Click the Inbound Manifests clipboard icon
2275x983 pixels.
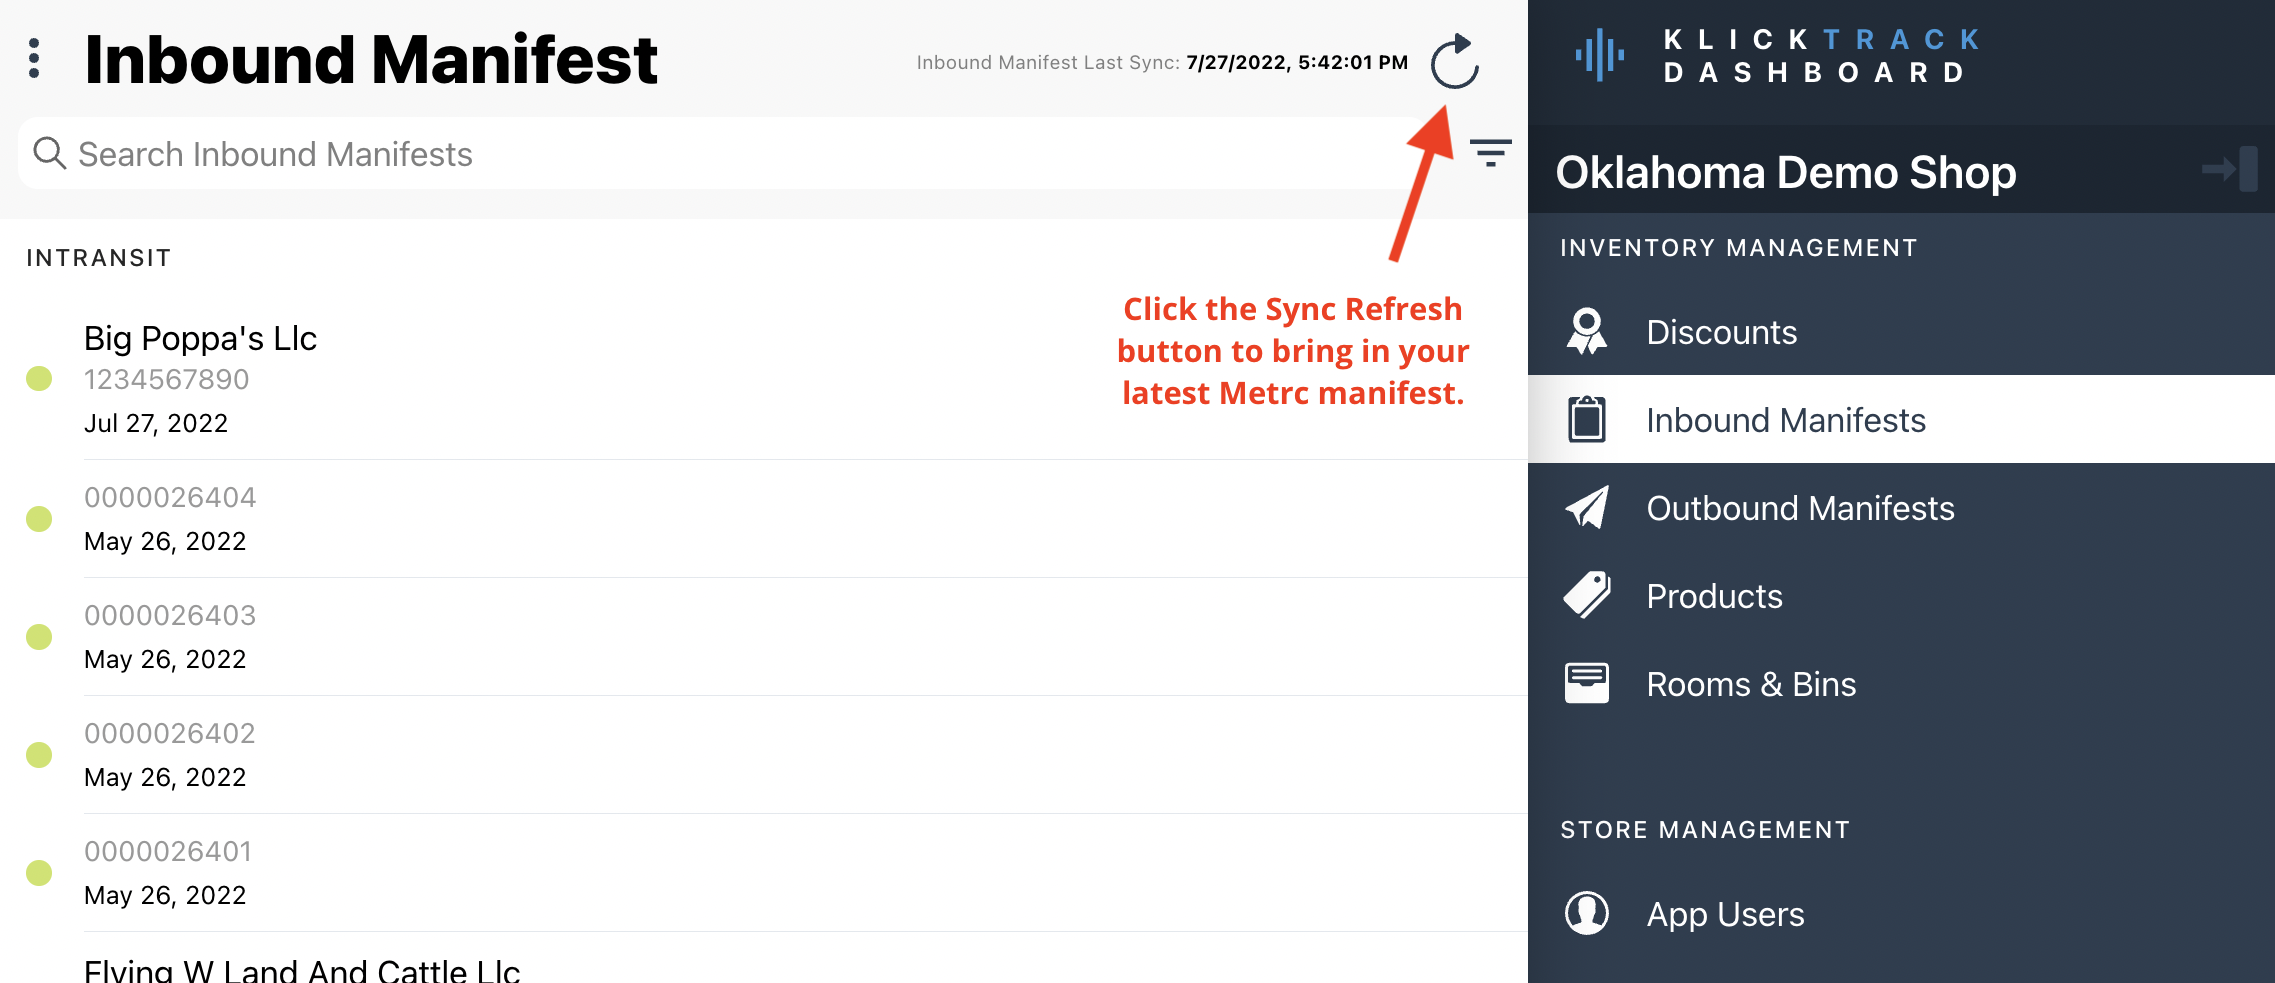tap(1587, 420)
